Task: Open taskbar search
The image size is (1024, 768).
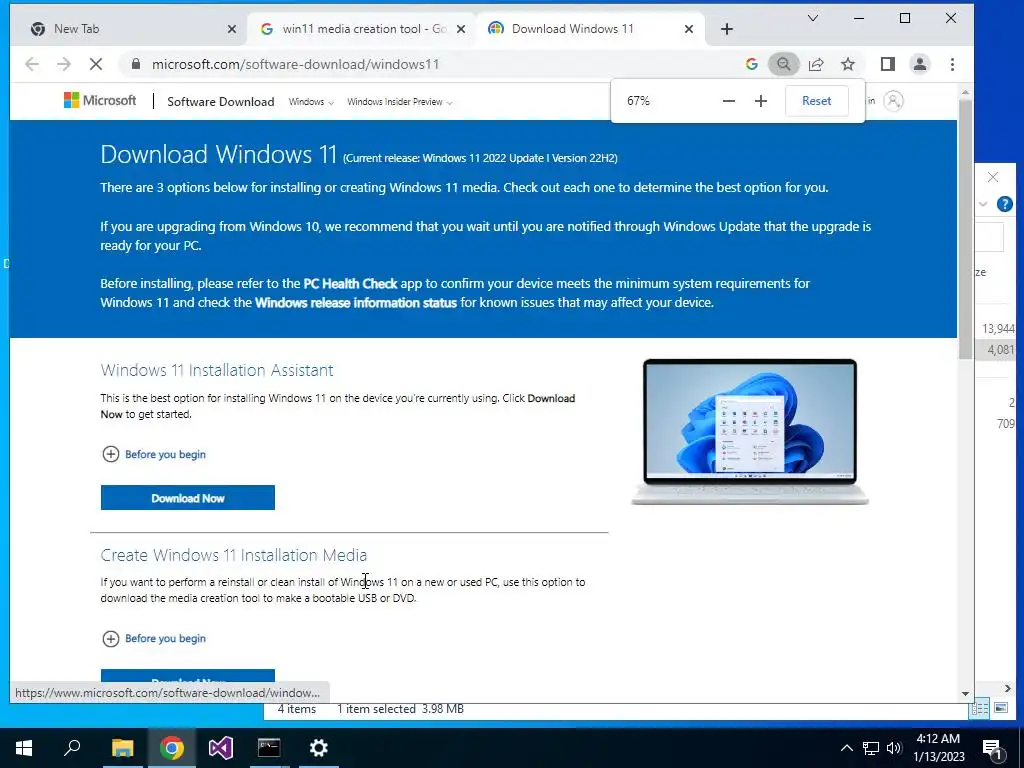Action: click(x=72, y=748)
